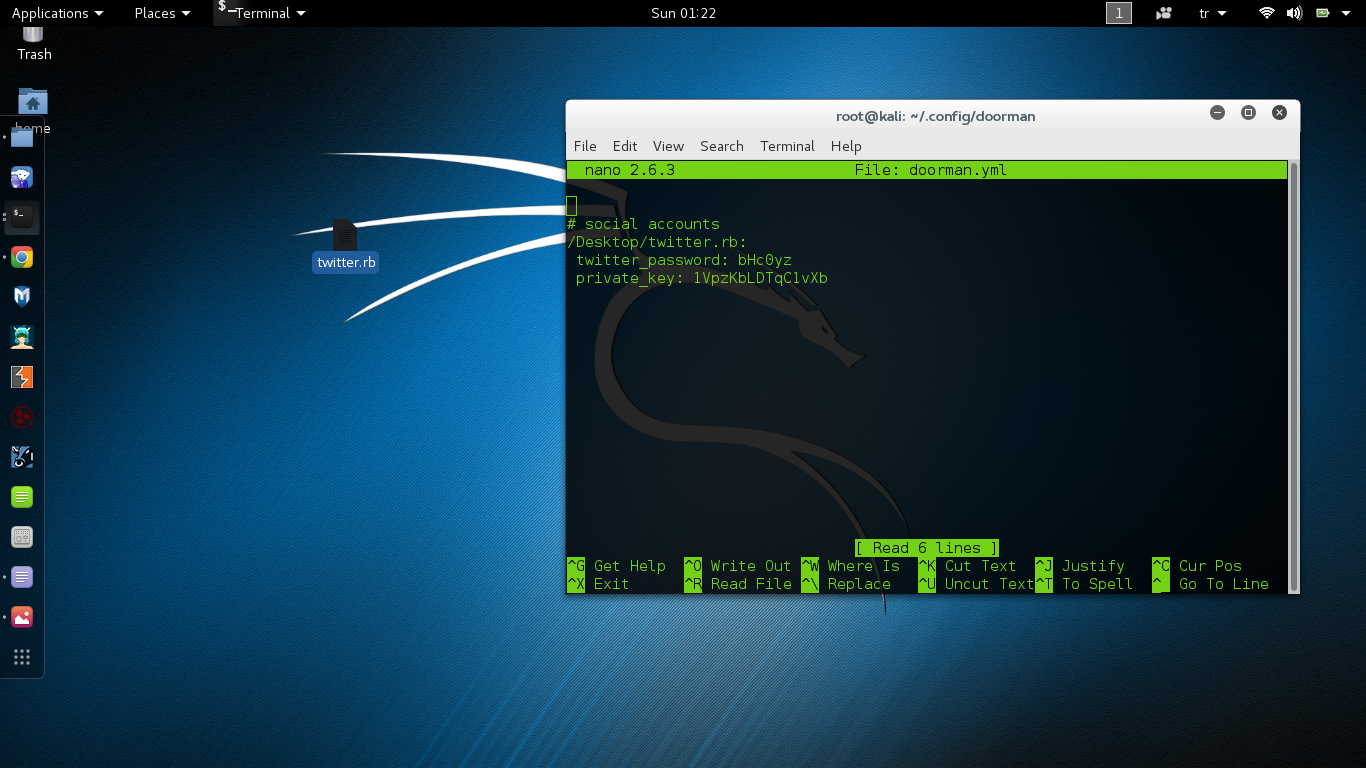The height and width of the screenshot is (768, 1366).
Task: Open the Trash desktop icon
Action: (x=34, y=42)
